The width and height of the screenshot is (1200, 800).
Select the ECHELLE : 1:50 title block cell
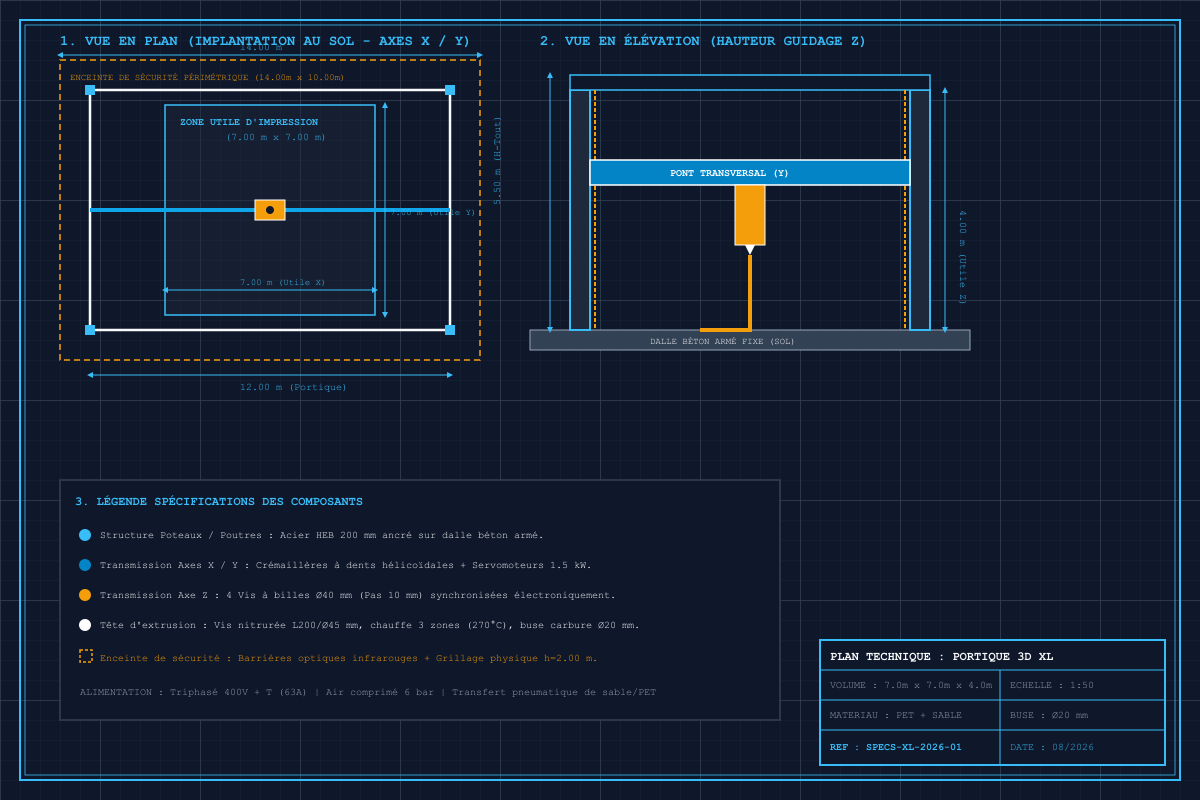click(x=1082, y=685)
